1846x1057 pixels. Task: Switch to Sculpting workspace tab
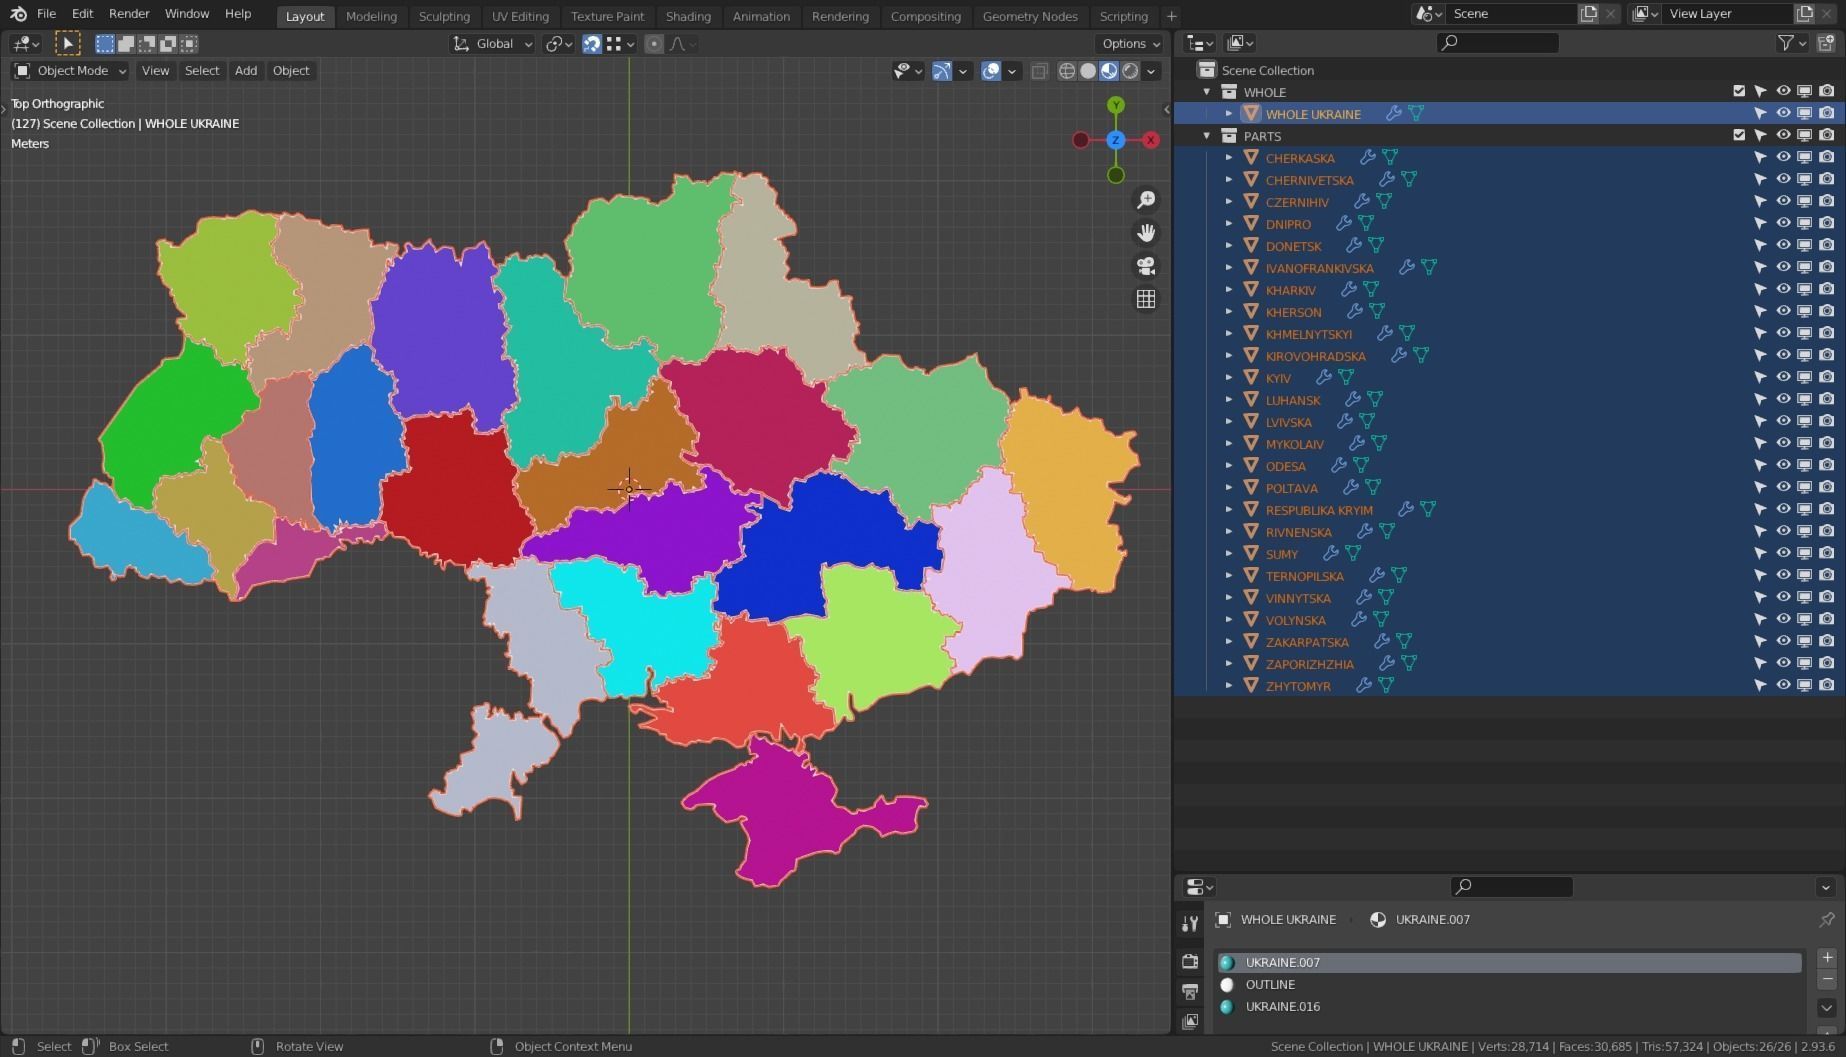pos(444,16)
